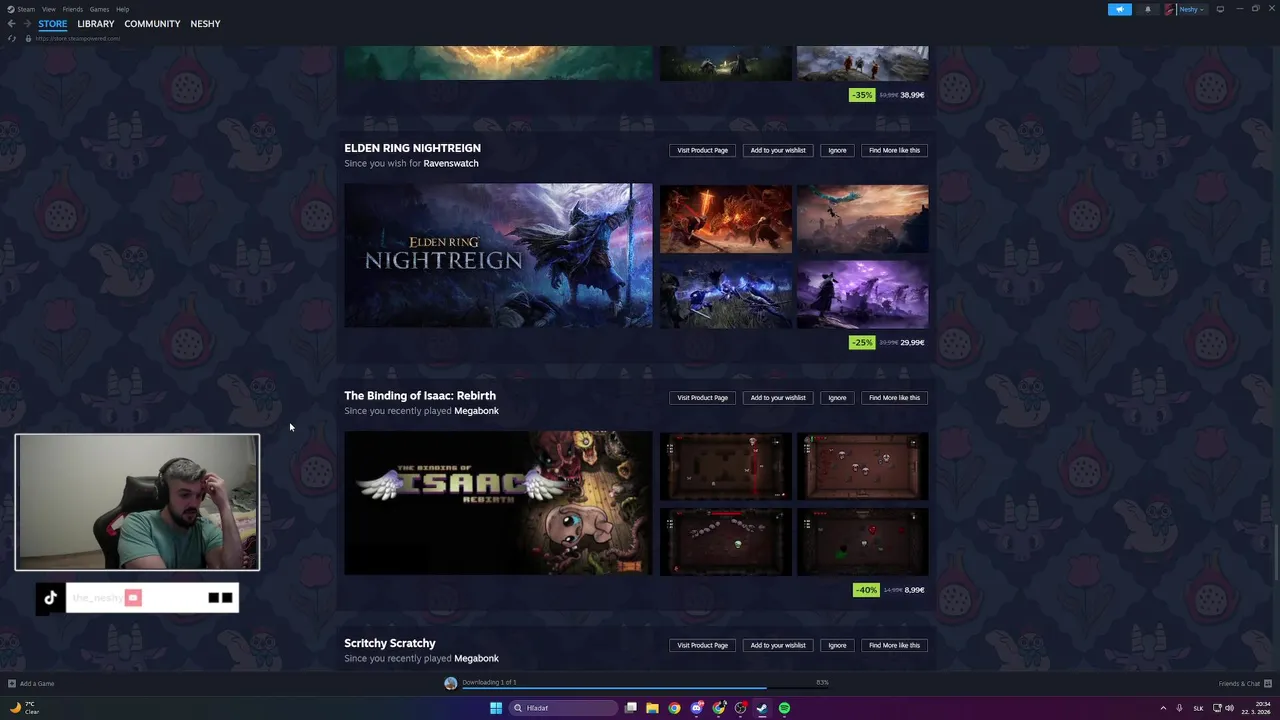This screenshot has height=720, width=1280.
Task: Open the blue announcements megaphone button
Action: tap(1120, 9)
